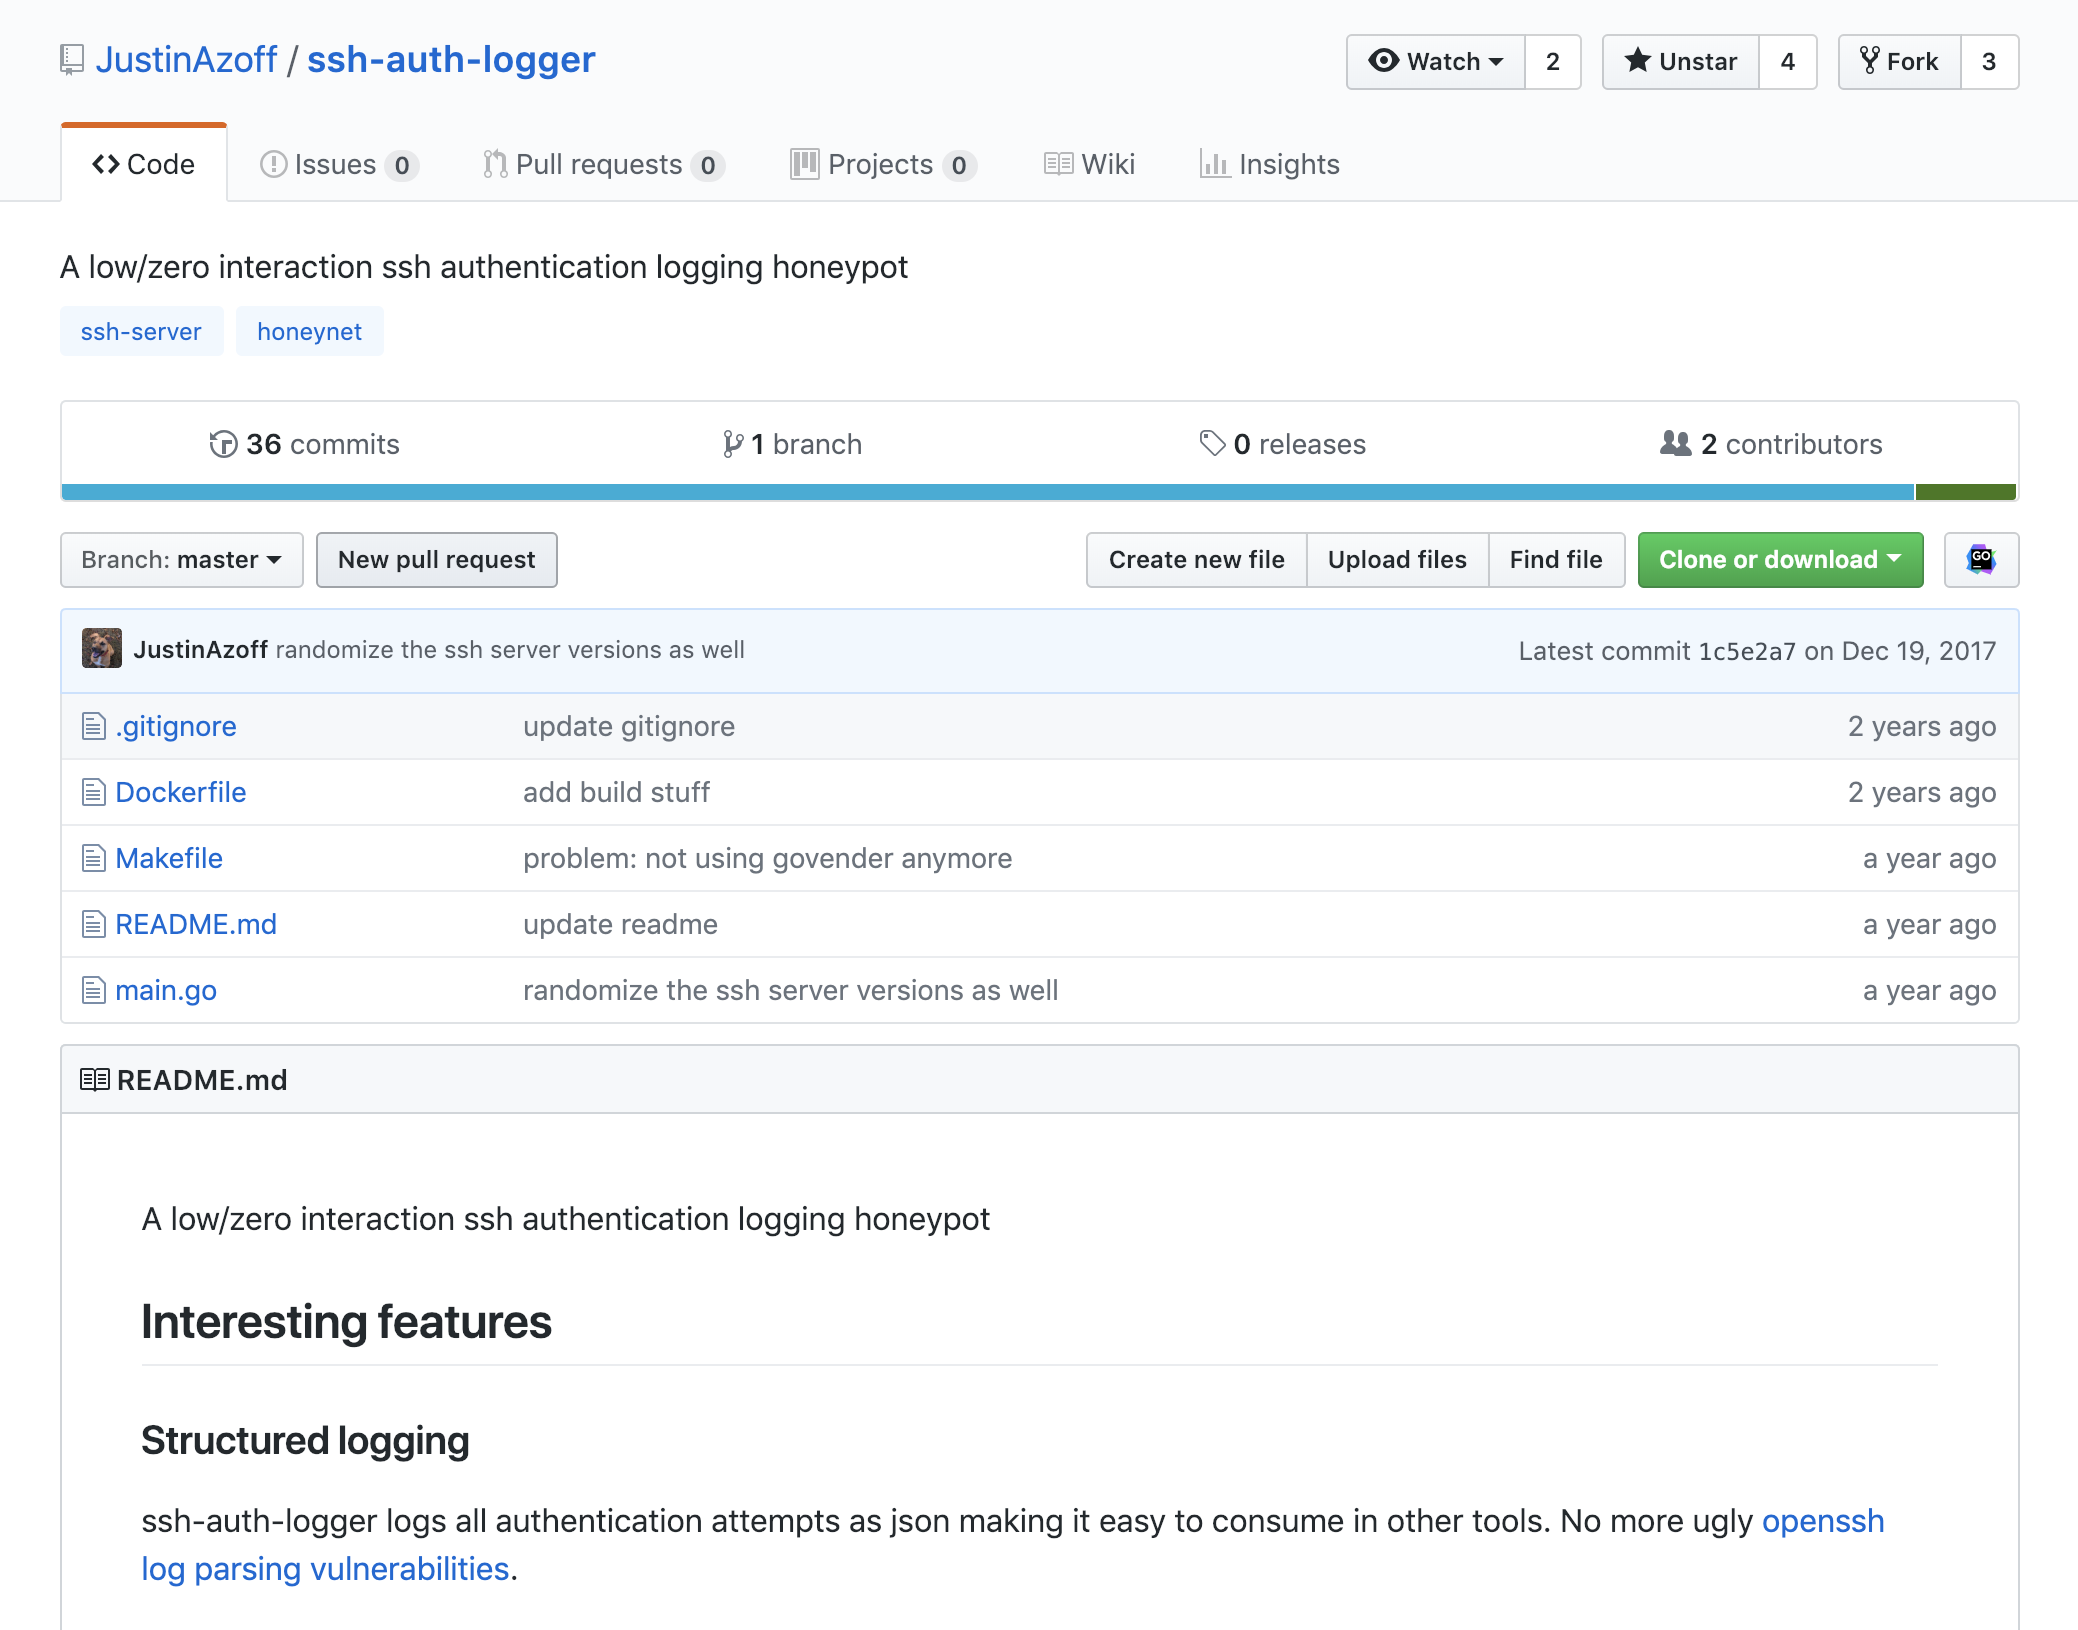
Task: Click the branch icon next to 1 branch
Action: click(733, 444)
